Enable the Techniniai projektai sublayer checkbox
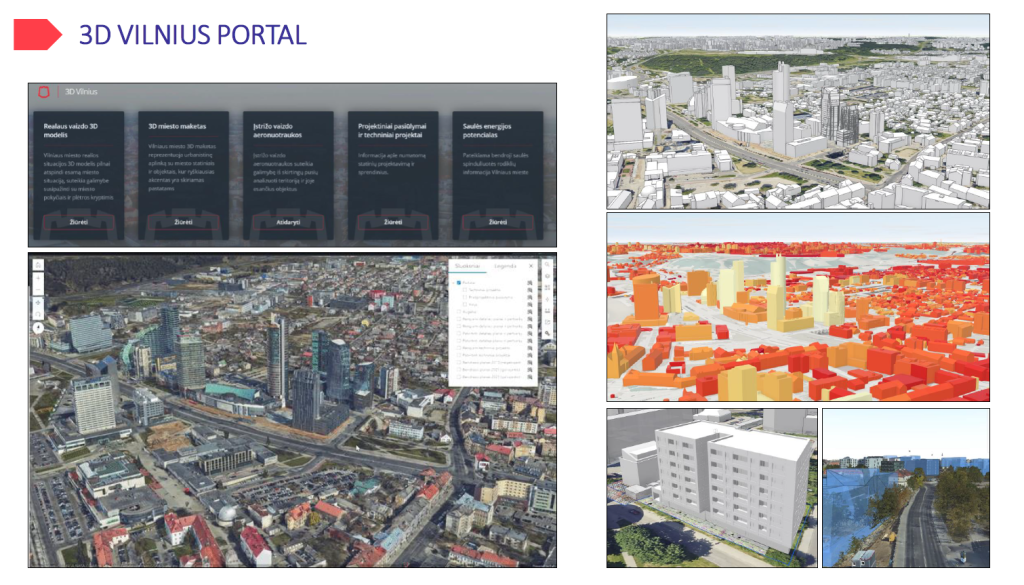This screenshot has width=1024, height=585. pos(465,290)
